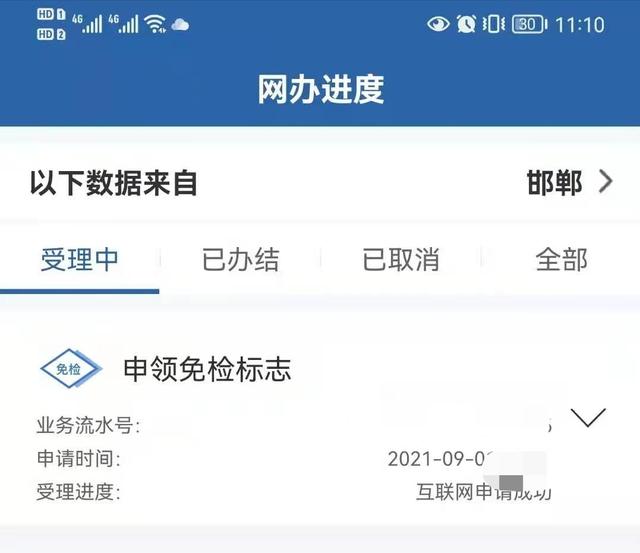Viewport: 640px width, 553px height.
Task: Tap the Wi-Fi signal icon
Action: click(155, 24)
